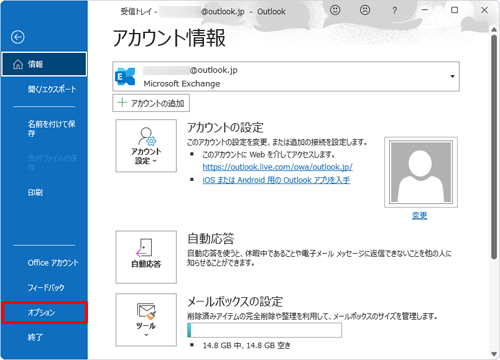The height and width of the screenshot is (360, 500).
Task: Click the 自動応答 button
Action: (x=146, y=257)
